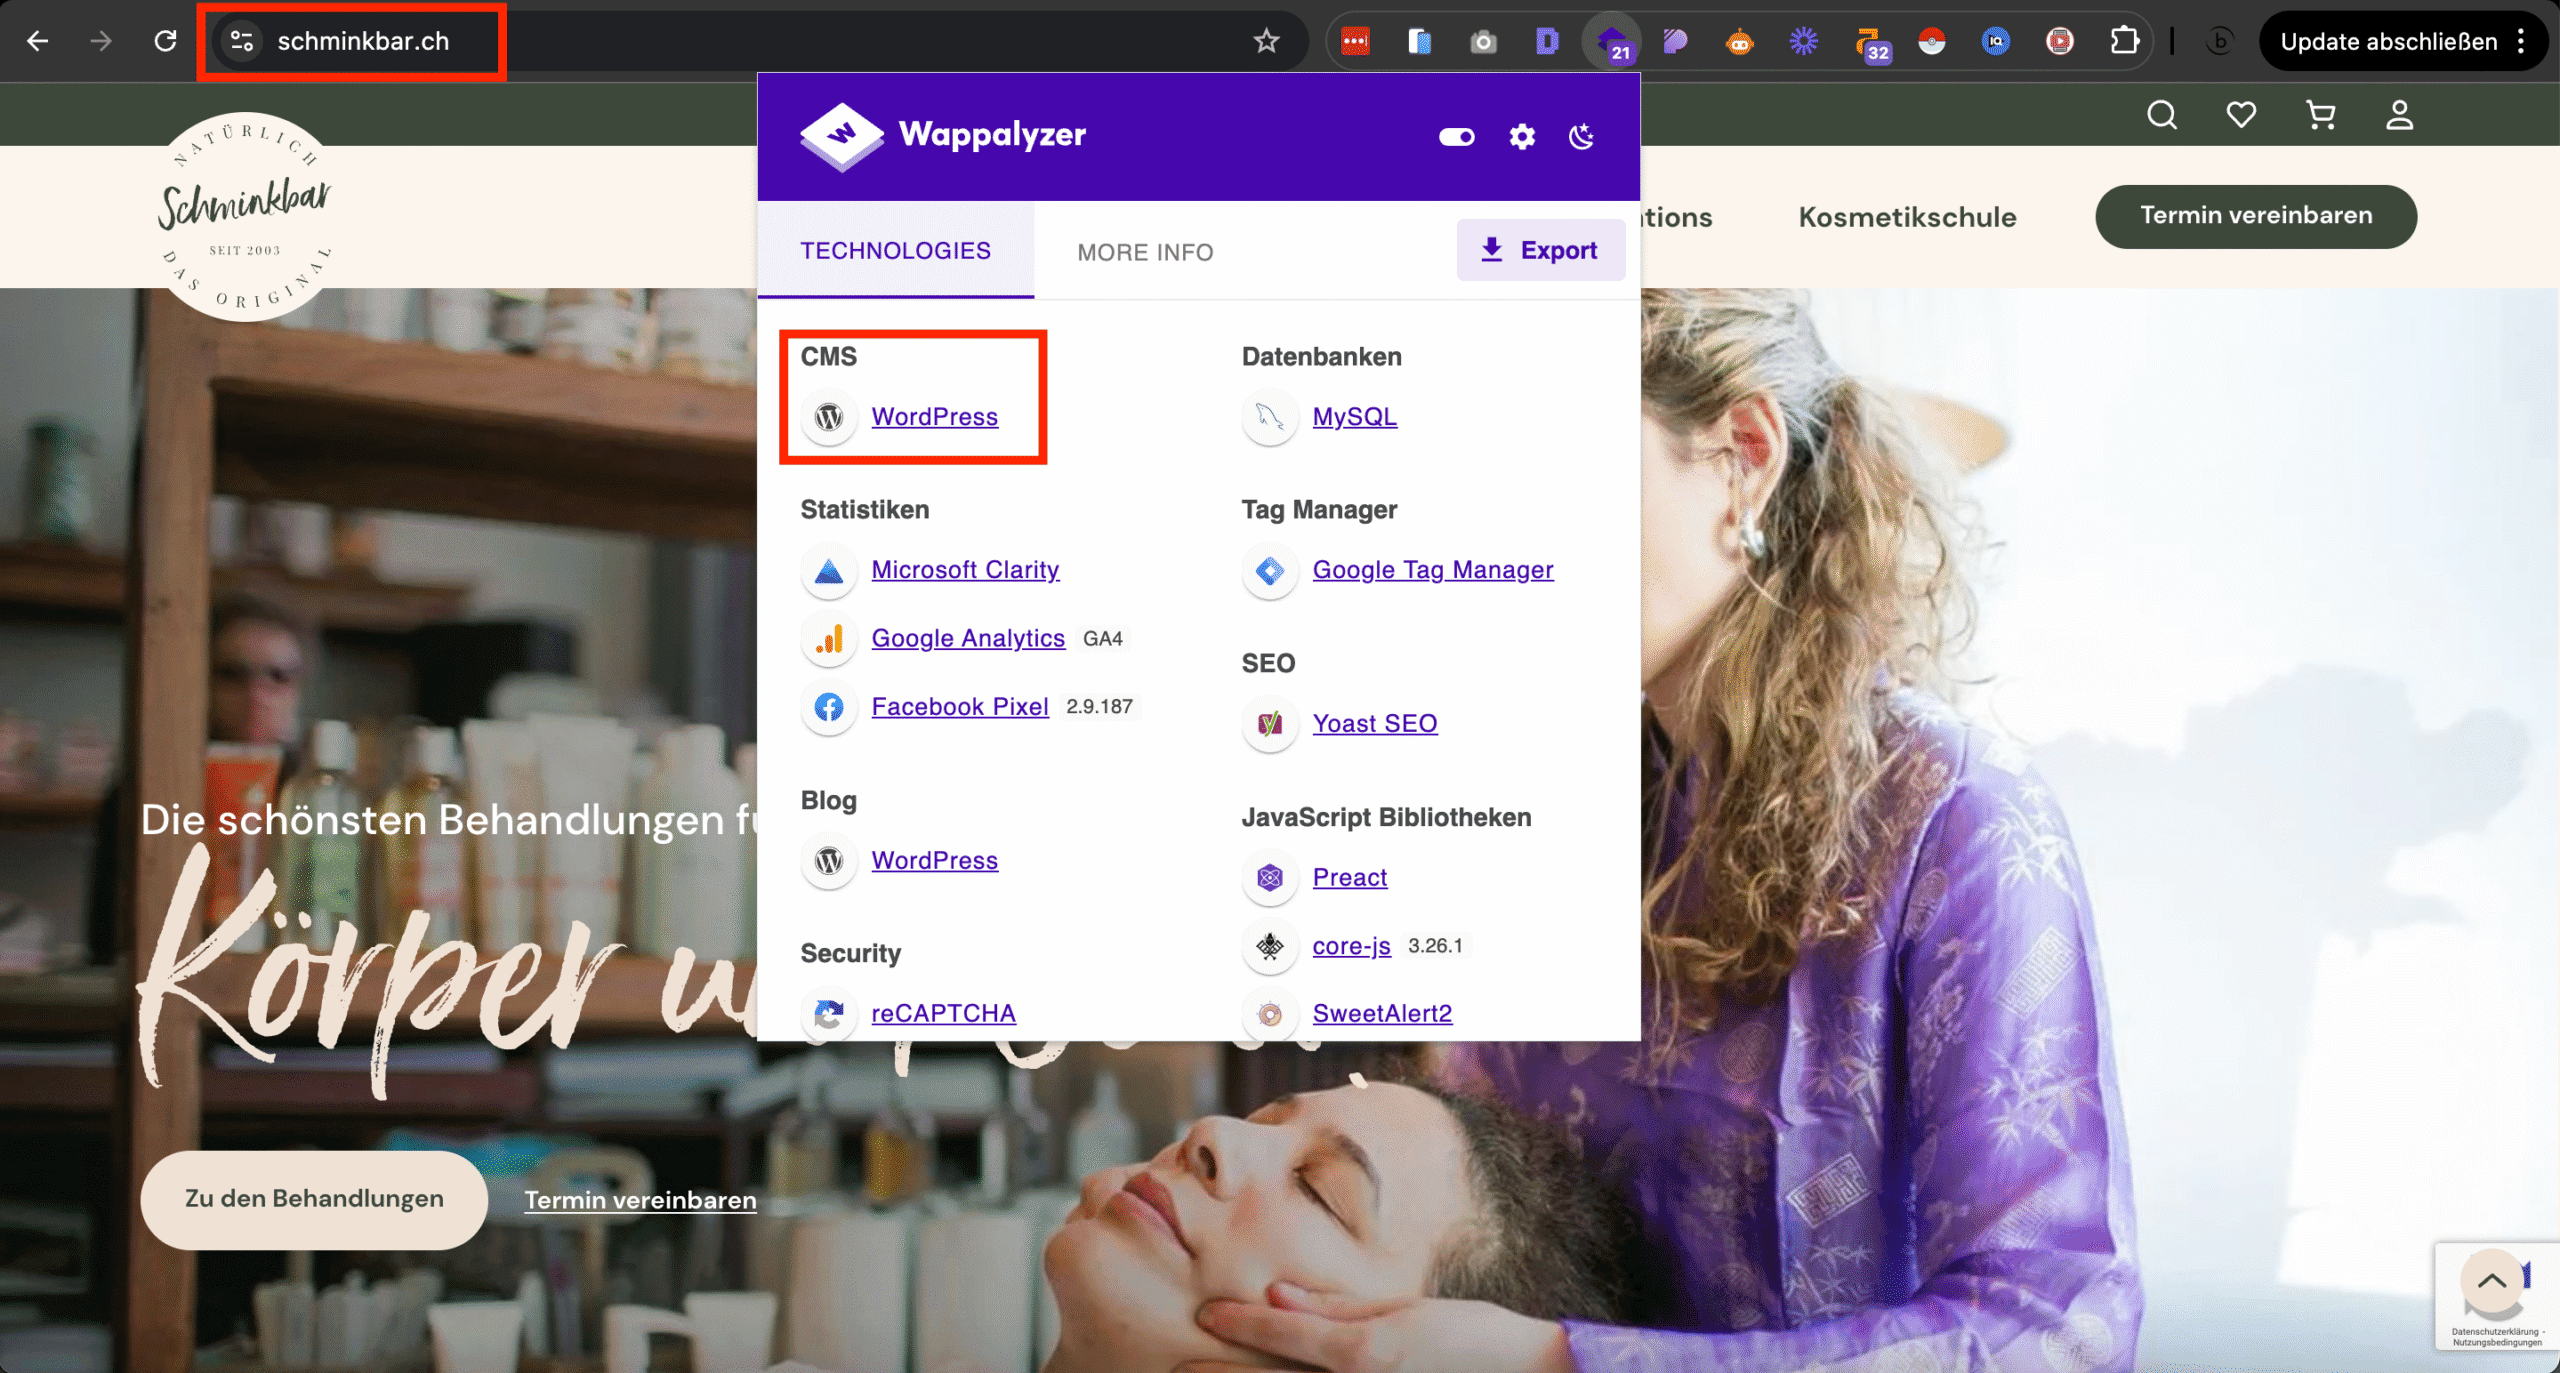Open the WordPress link under CMS
Screen dimensions: 2560x1373
tap(934, 416)
